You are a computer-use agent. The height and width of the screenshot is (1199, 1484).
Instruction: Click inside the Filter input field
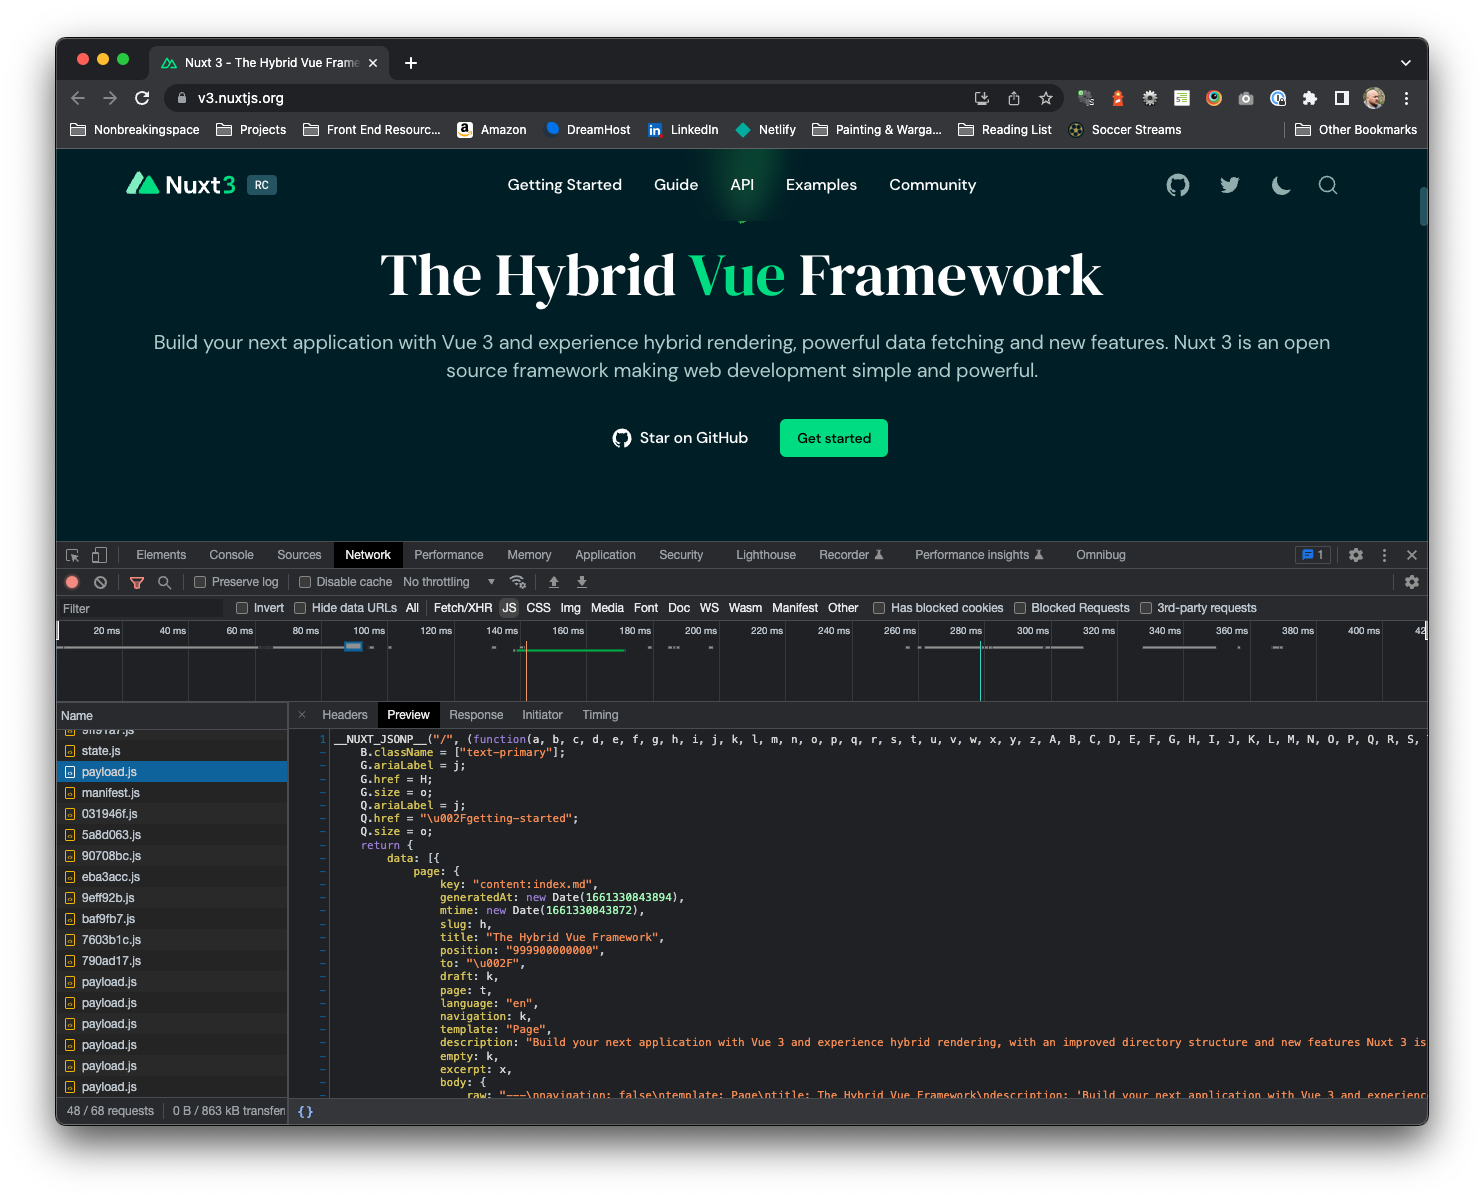(x=140, y=607)
